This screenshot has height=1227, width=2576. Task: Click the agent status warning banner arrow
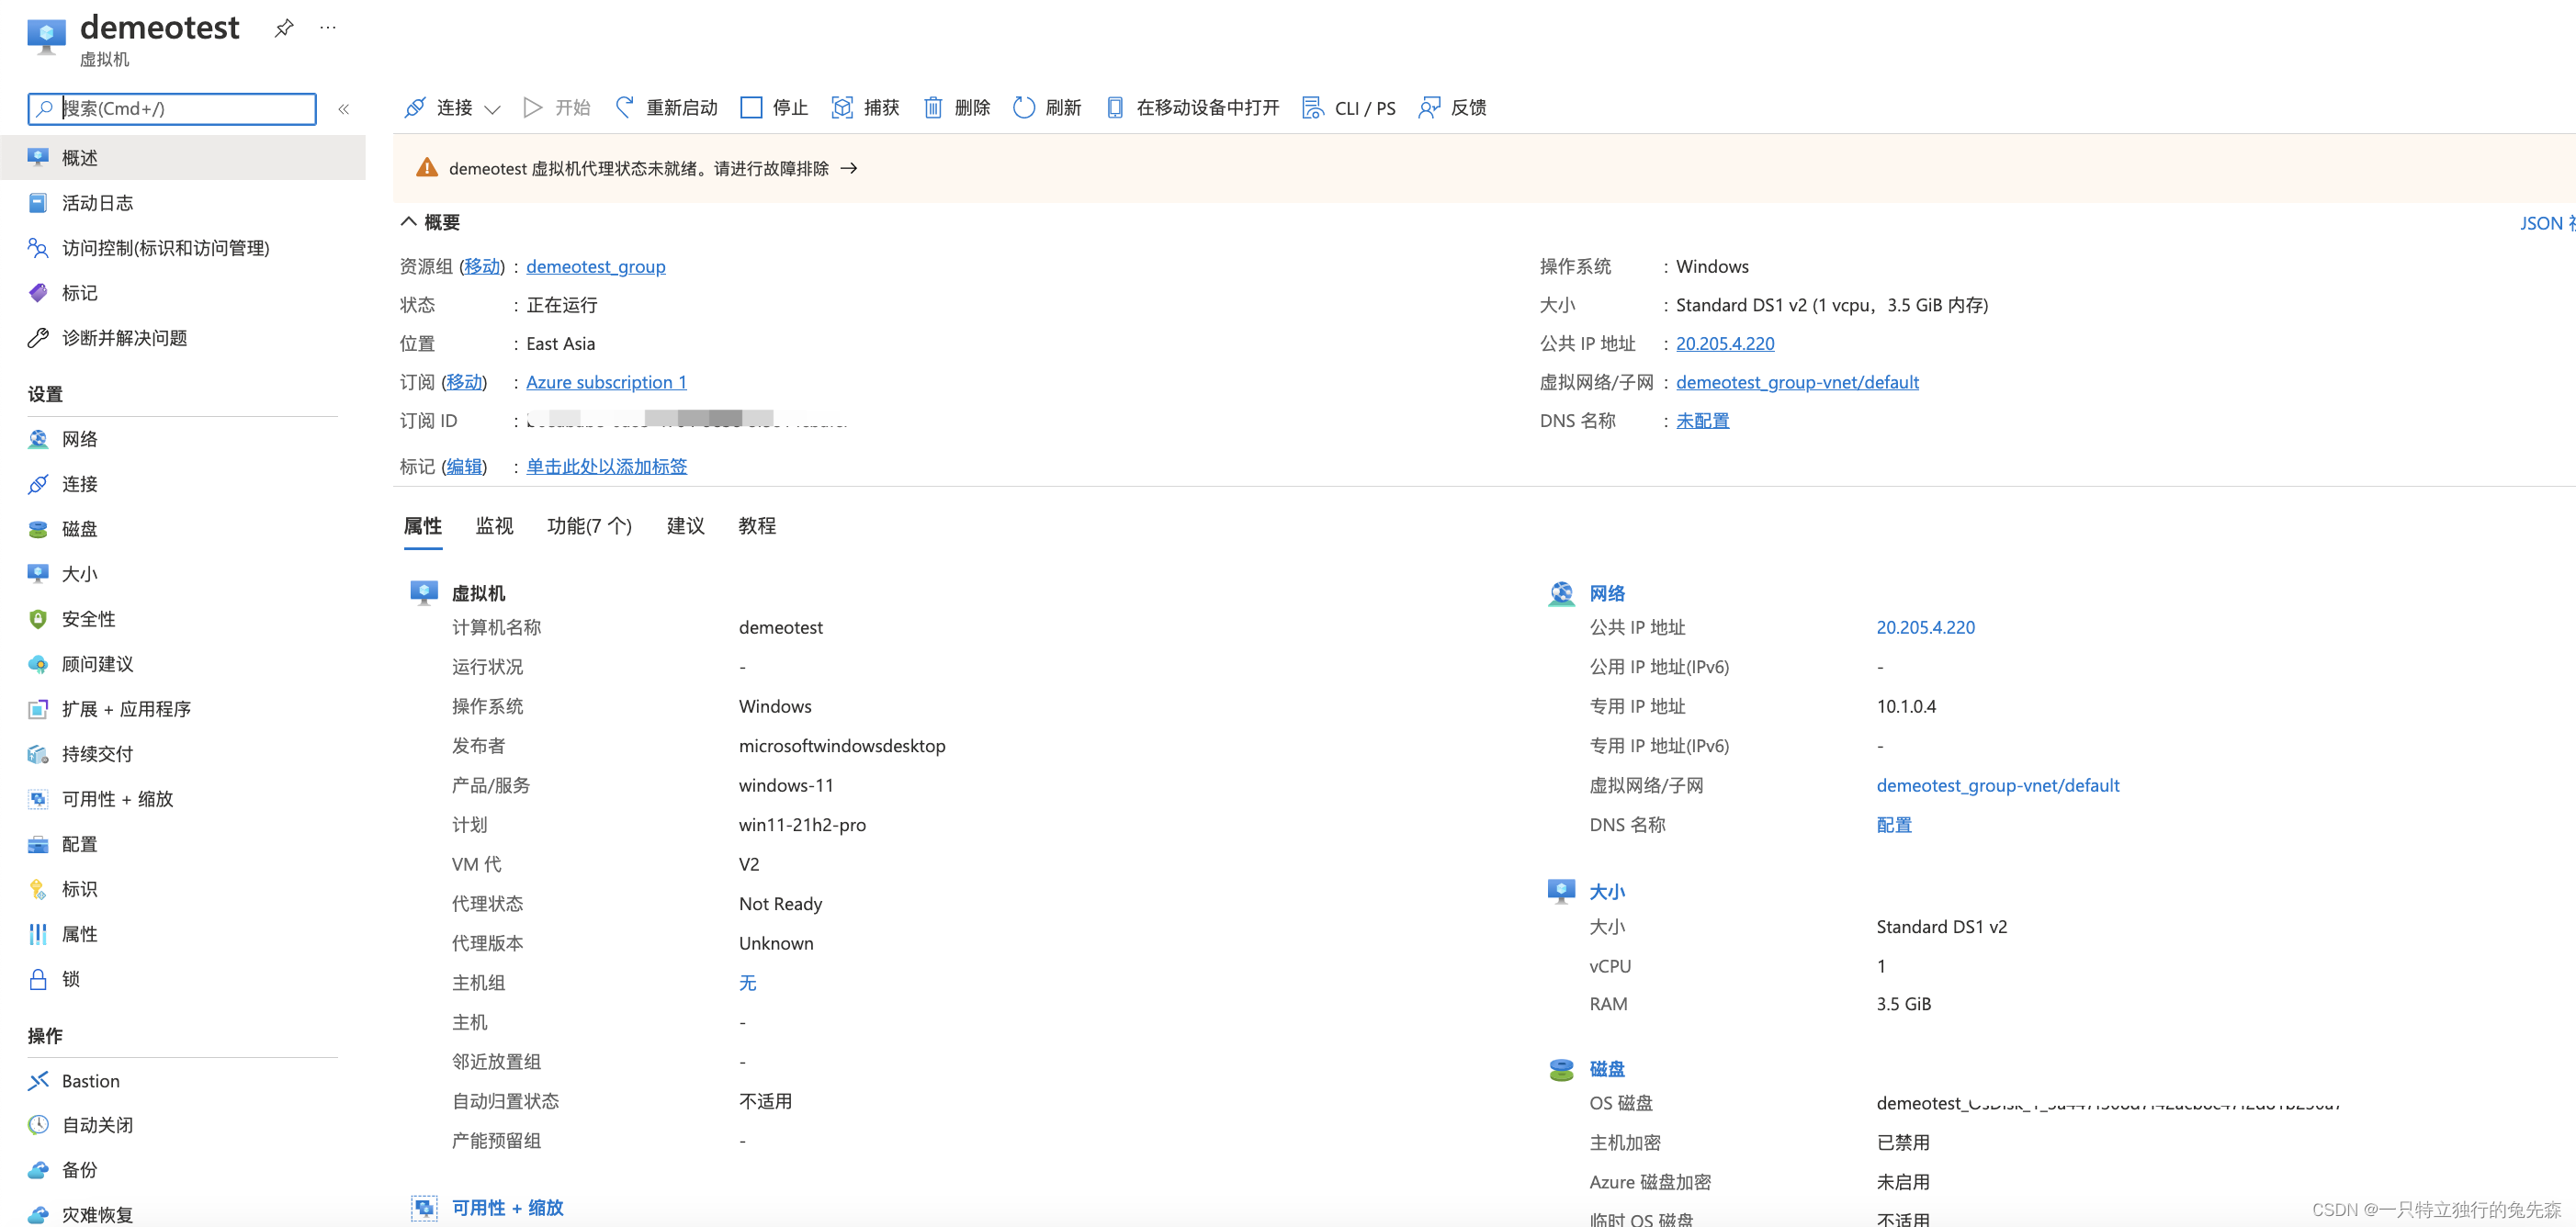849,168
